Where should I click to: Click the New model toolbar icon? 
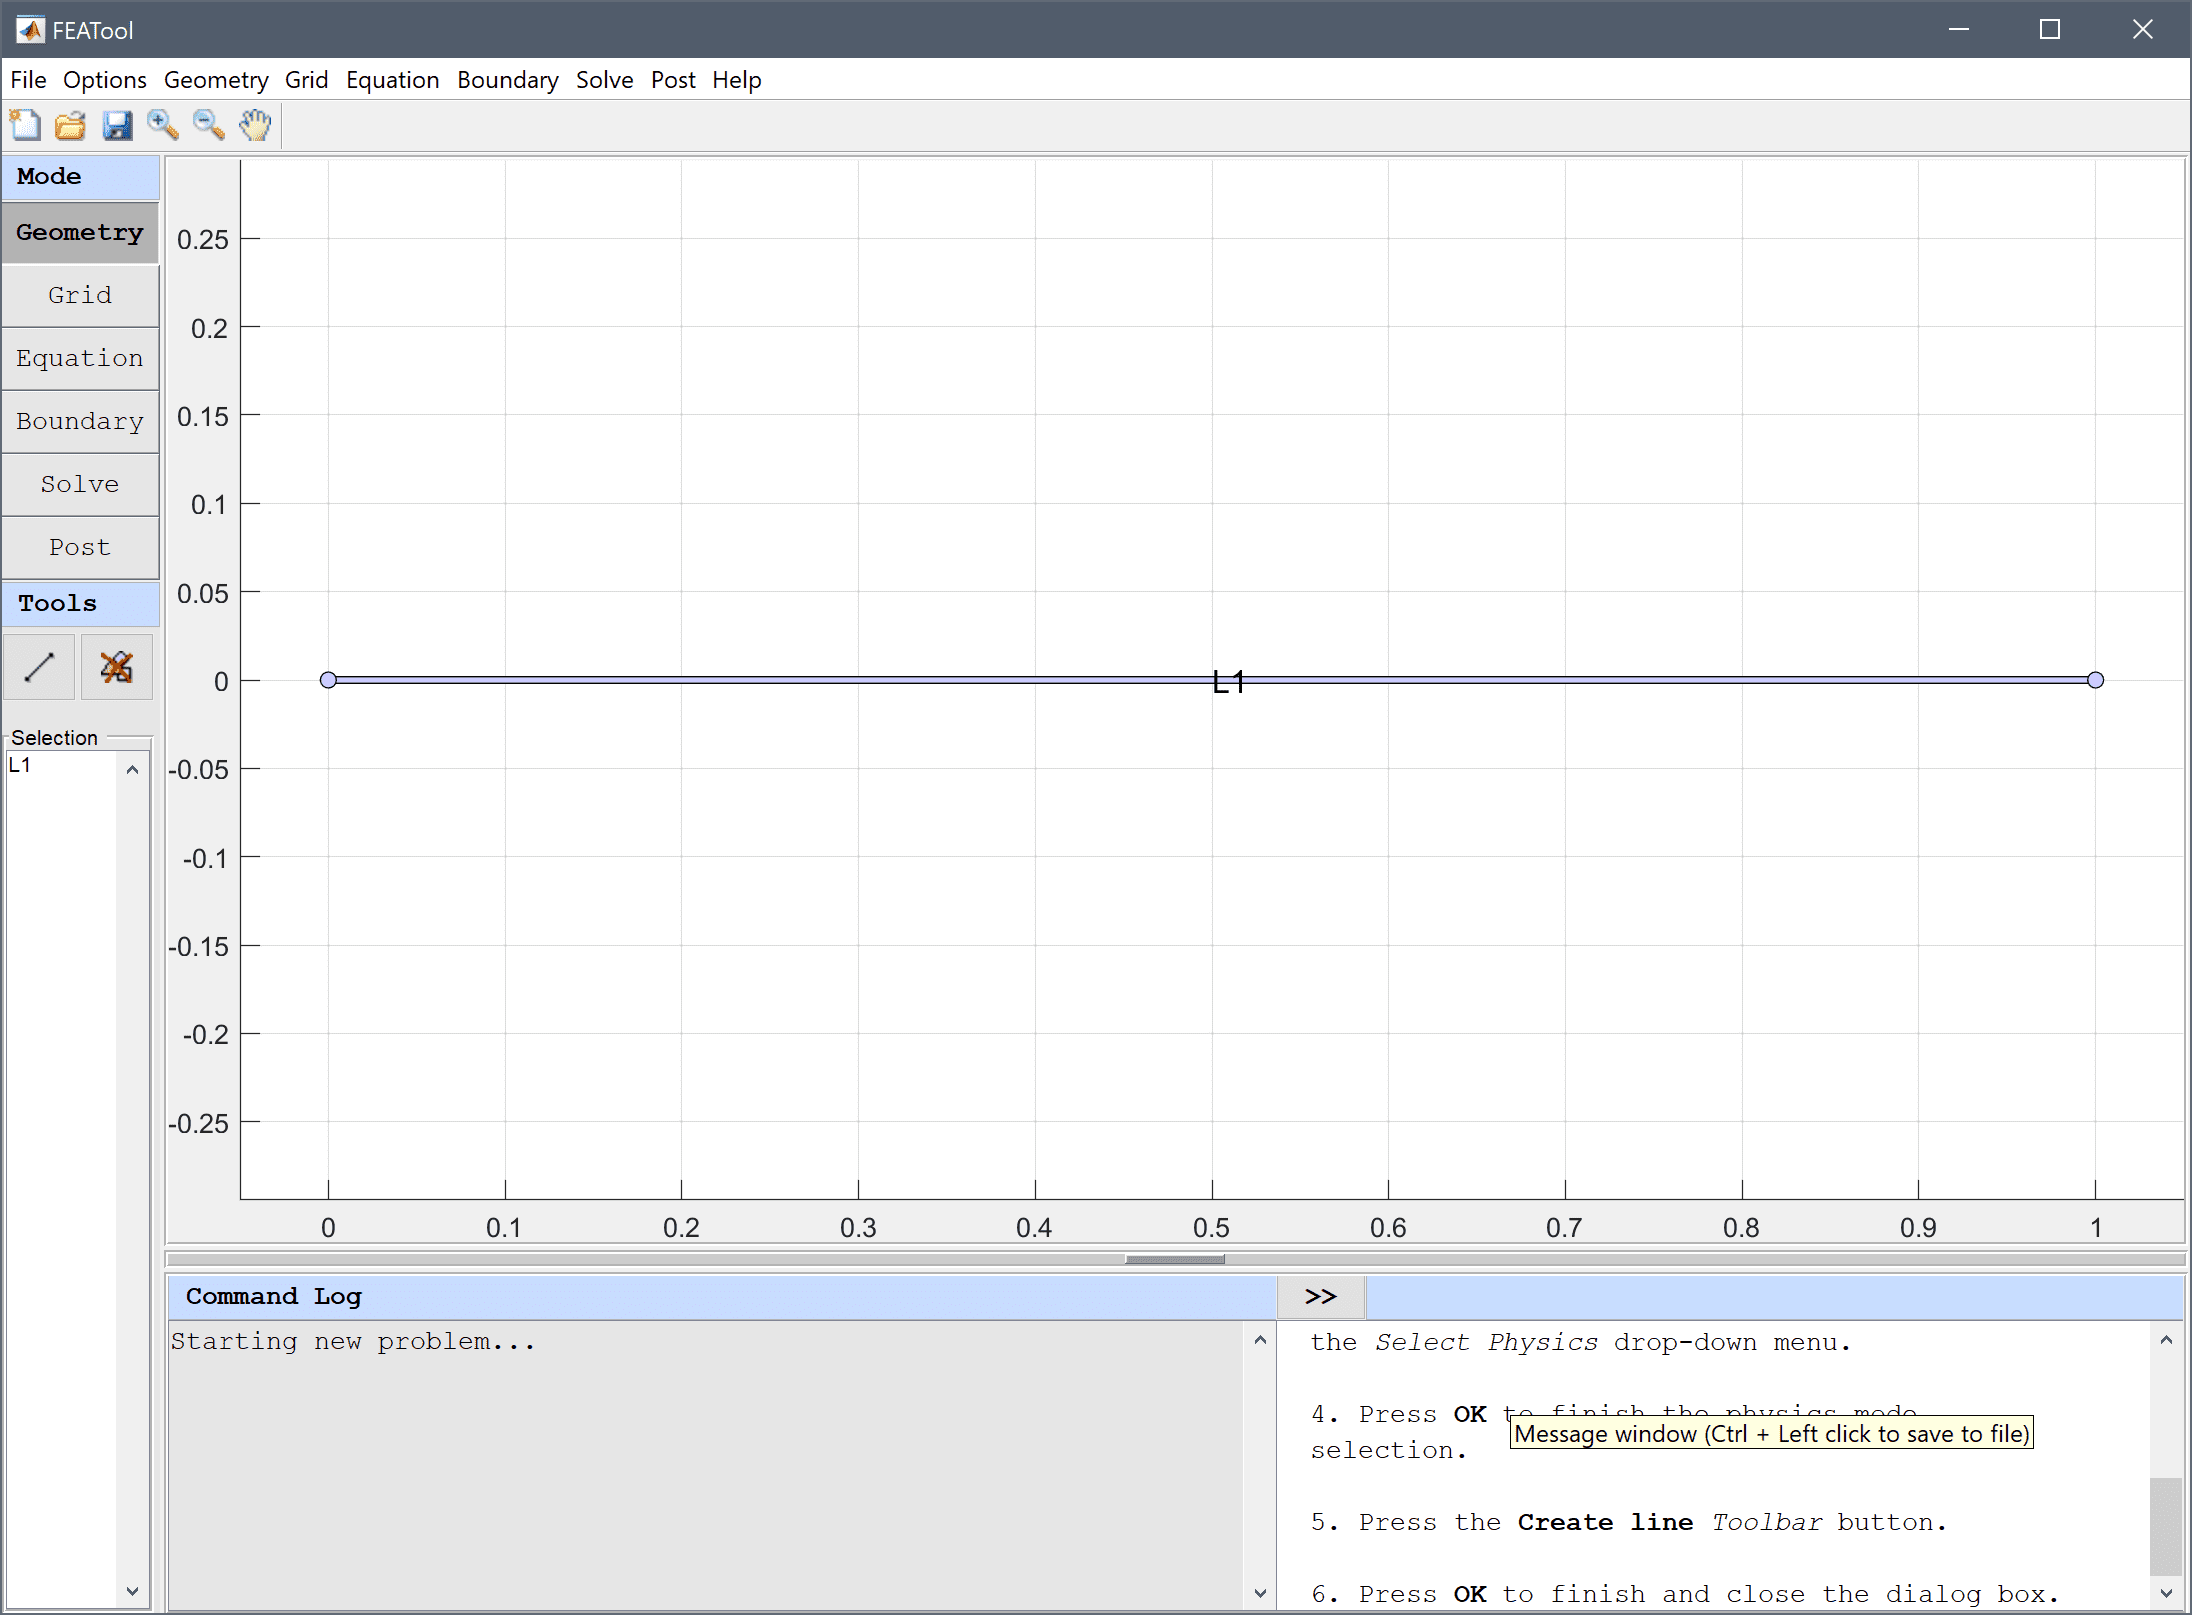[25, 125]
